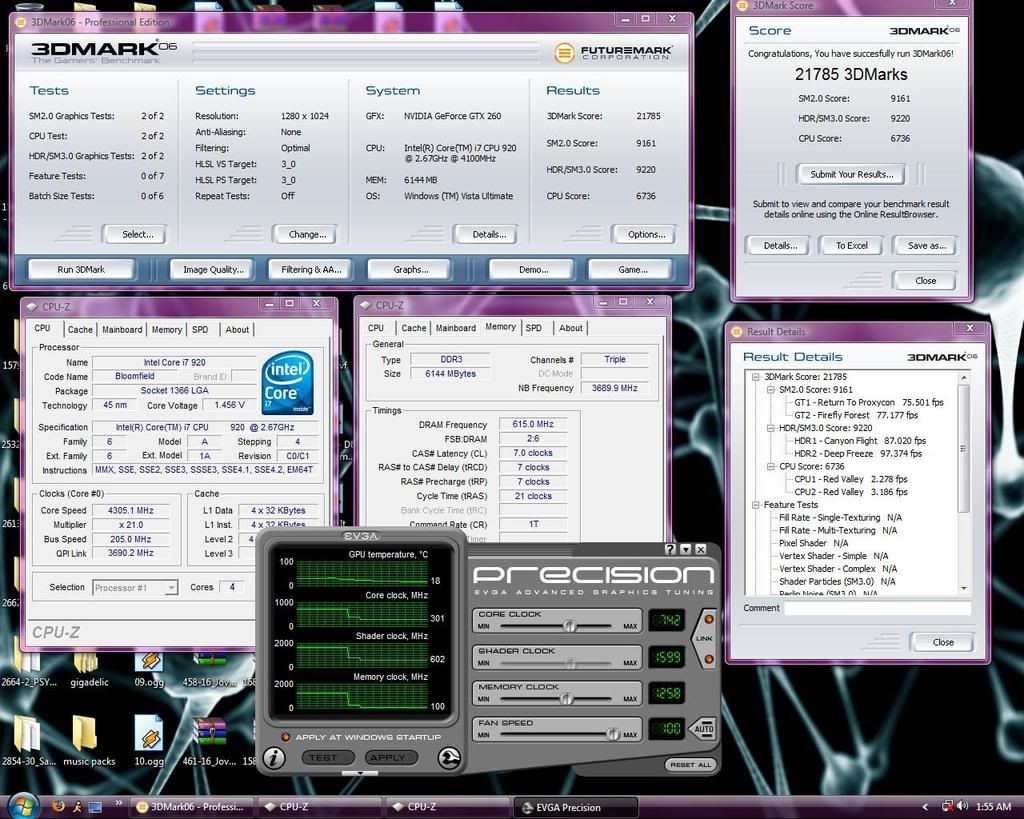Switch to Cache tab in left CPU-Z
Screen dimensions: 1024x819
(80, 330)
